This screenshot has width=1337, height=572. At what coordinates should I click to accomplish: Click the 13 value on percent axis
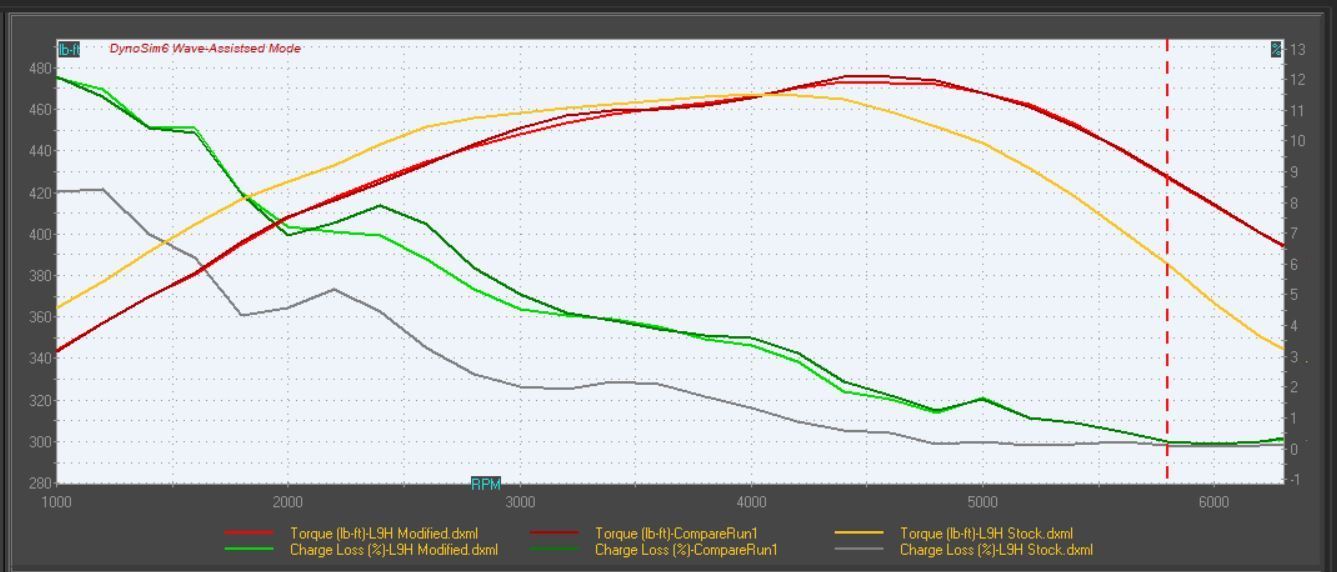pyautogui.click(x=1297, y=49)
